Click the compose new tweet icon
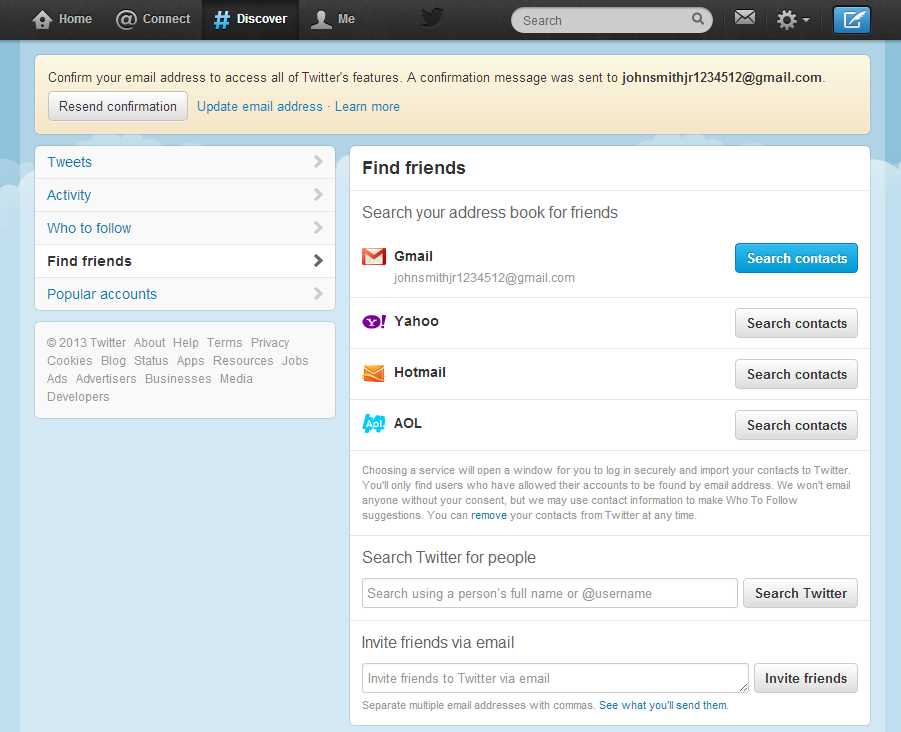Screen dimensions: 901x732 point(852,19)
